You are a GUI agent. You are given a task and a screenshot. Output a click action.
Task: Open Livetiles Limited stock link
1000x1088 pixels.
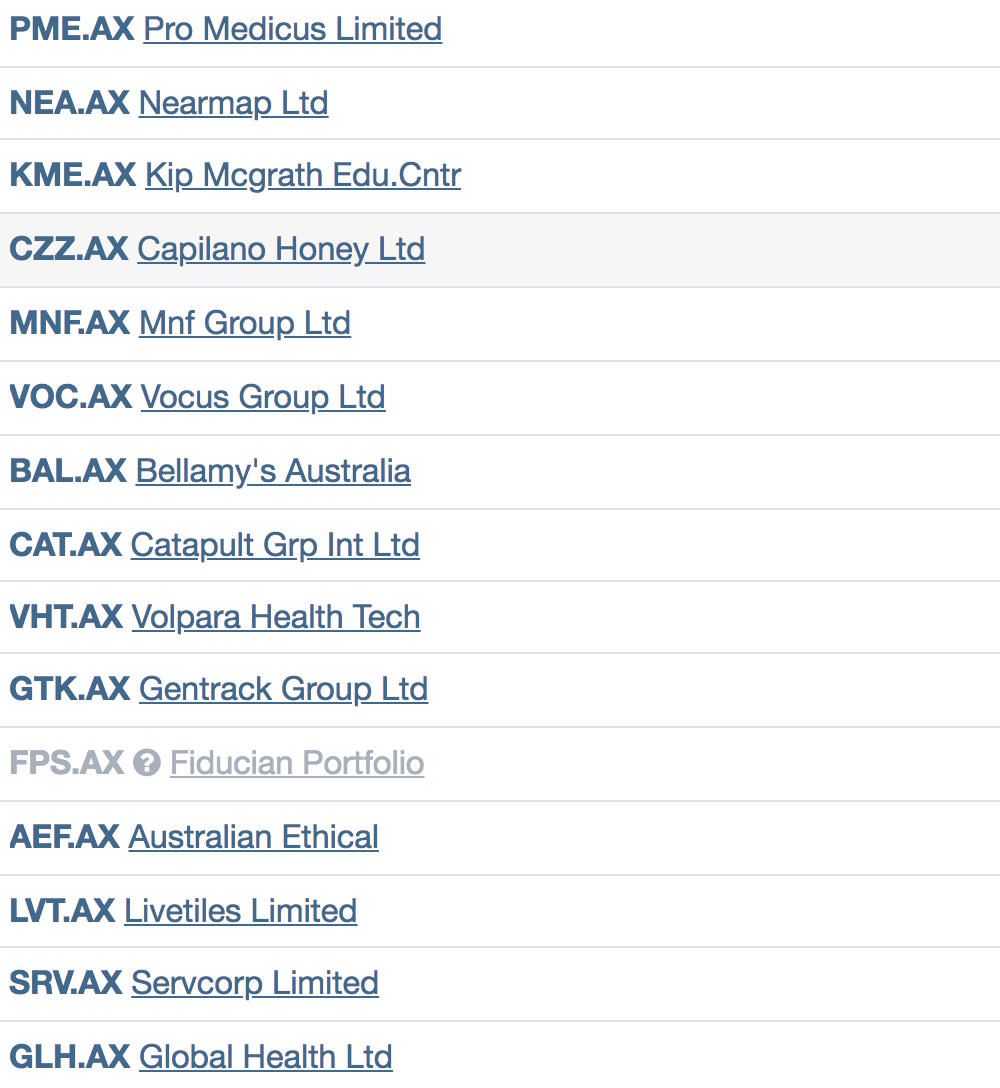tap(240, 911)
